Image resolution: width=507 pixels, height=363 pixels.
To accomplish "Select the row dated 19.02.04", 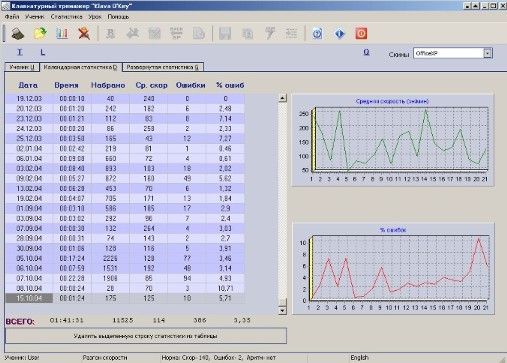I will click(125, 199).
